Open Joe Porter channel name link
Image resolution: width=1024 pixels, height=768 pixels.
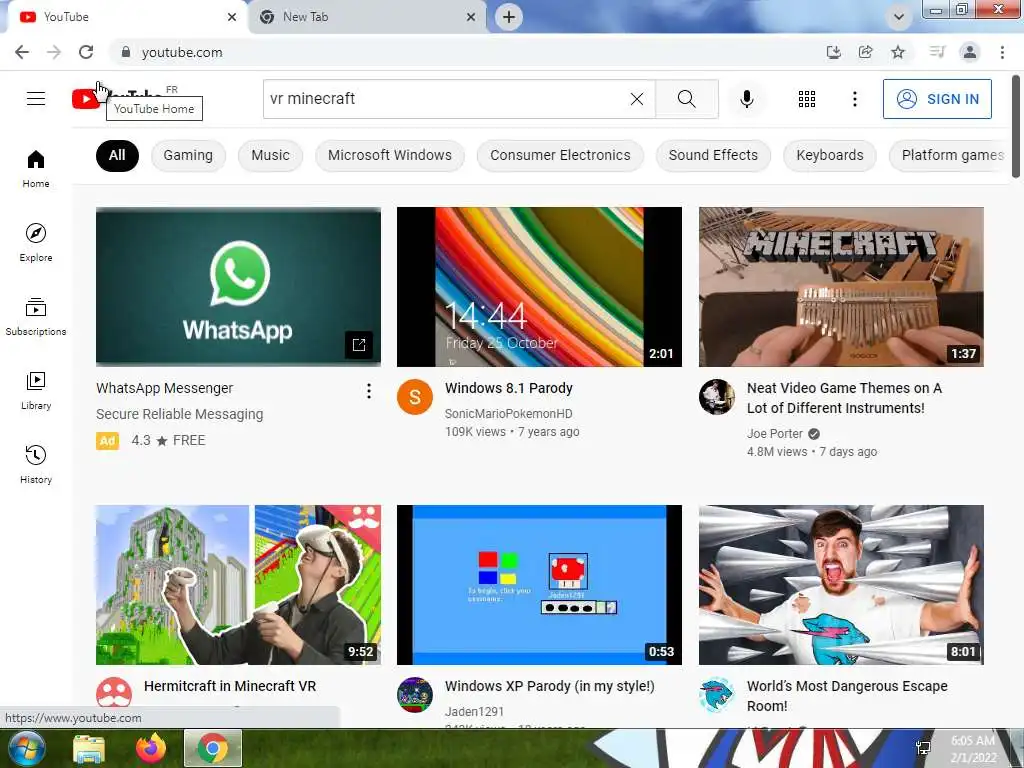click(775, 434)
